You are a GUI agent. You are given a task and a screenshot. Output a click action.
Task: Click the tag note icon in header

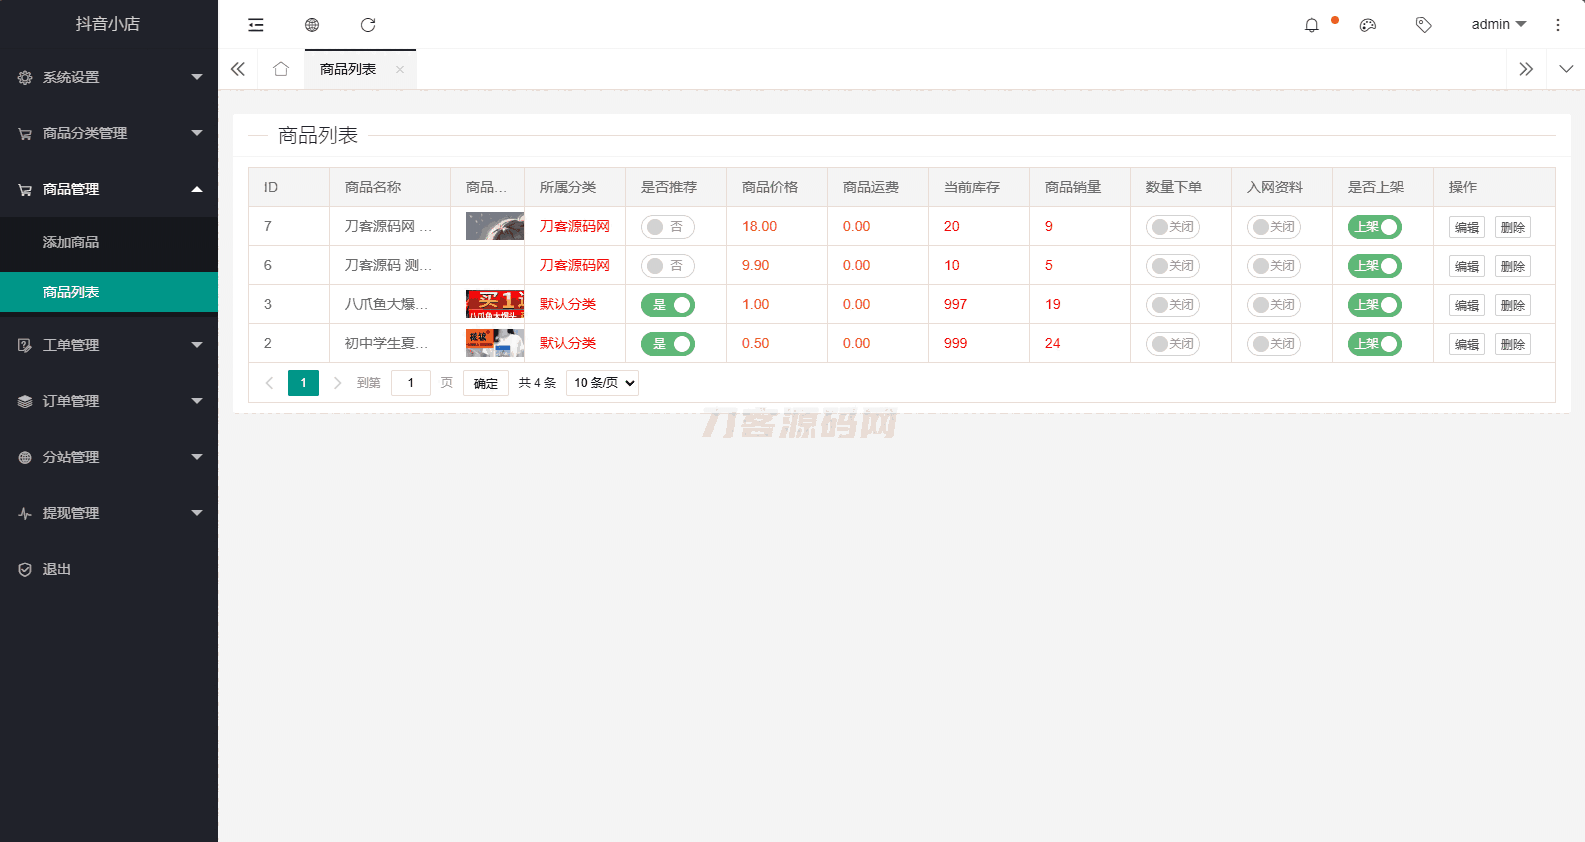click(1424, 25)
